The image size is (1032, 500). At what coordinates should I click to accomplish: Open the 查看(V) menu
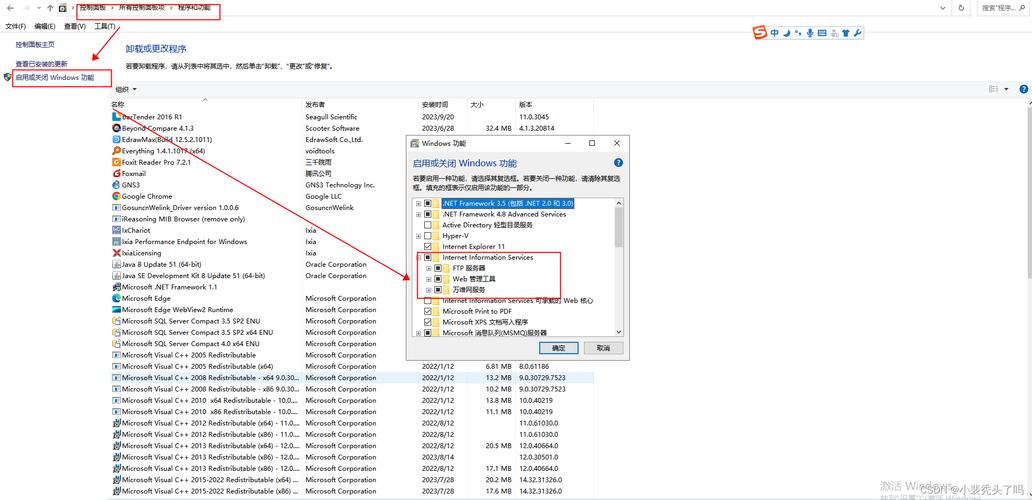(75, 26)
